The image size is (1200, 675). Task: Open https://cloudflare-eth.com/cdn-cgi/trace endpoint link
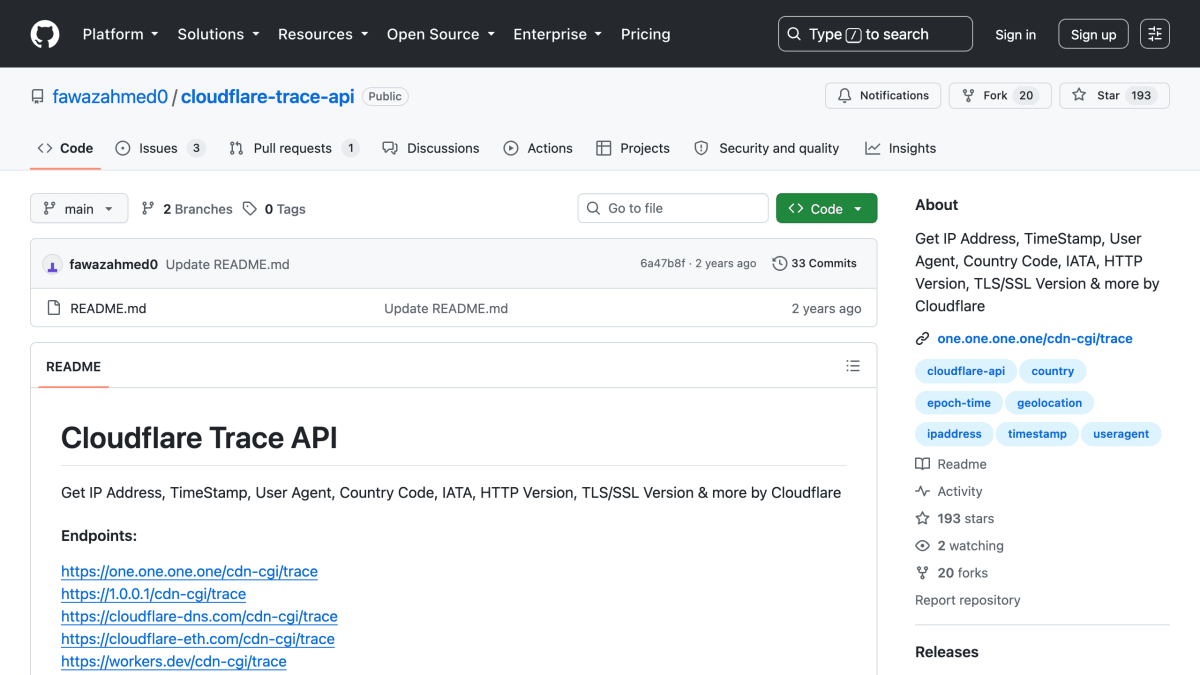pos(198,639)
